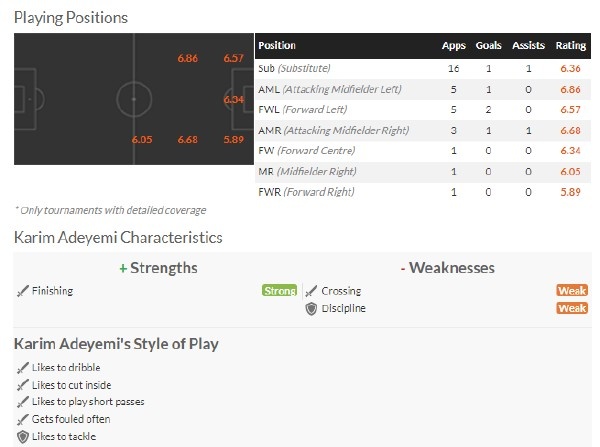This screenshot has width=600, height=447.
Task: Click the Position column header
Action: 277,46
